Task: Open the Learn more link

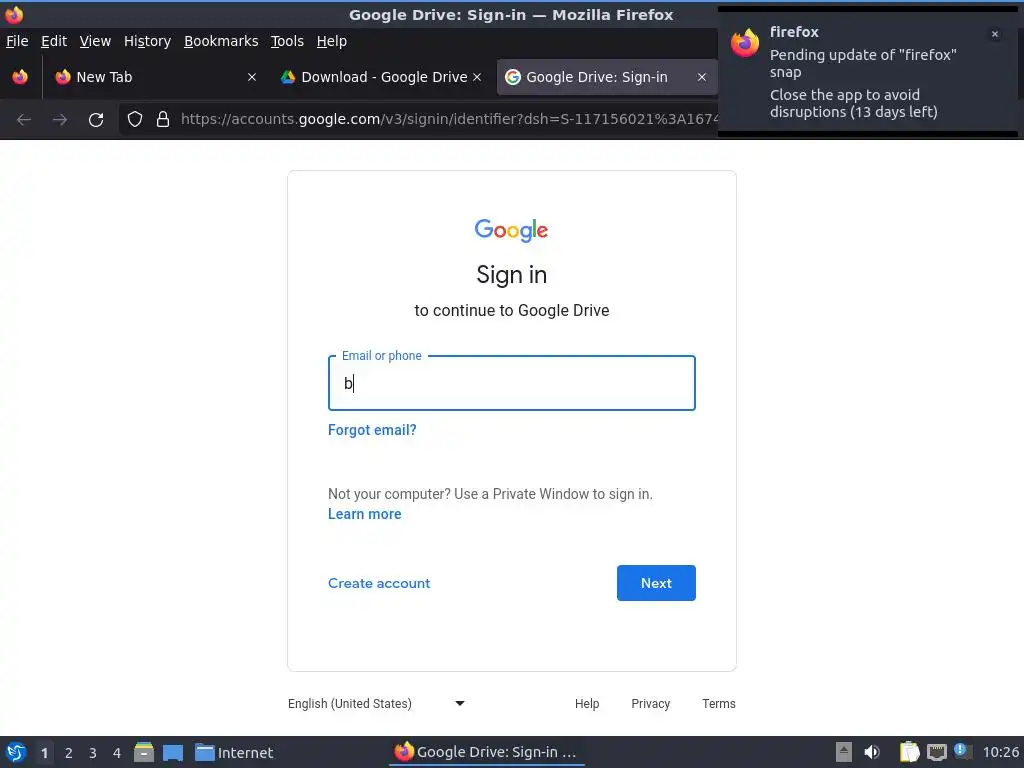Action: (364, 515)
